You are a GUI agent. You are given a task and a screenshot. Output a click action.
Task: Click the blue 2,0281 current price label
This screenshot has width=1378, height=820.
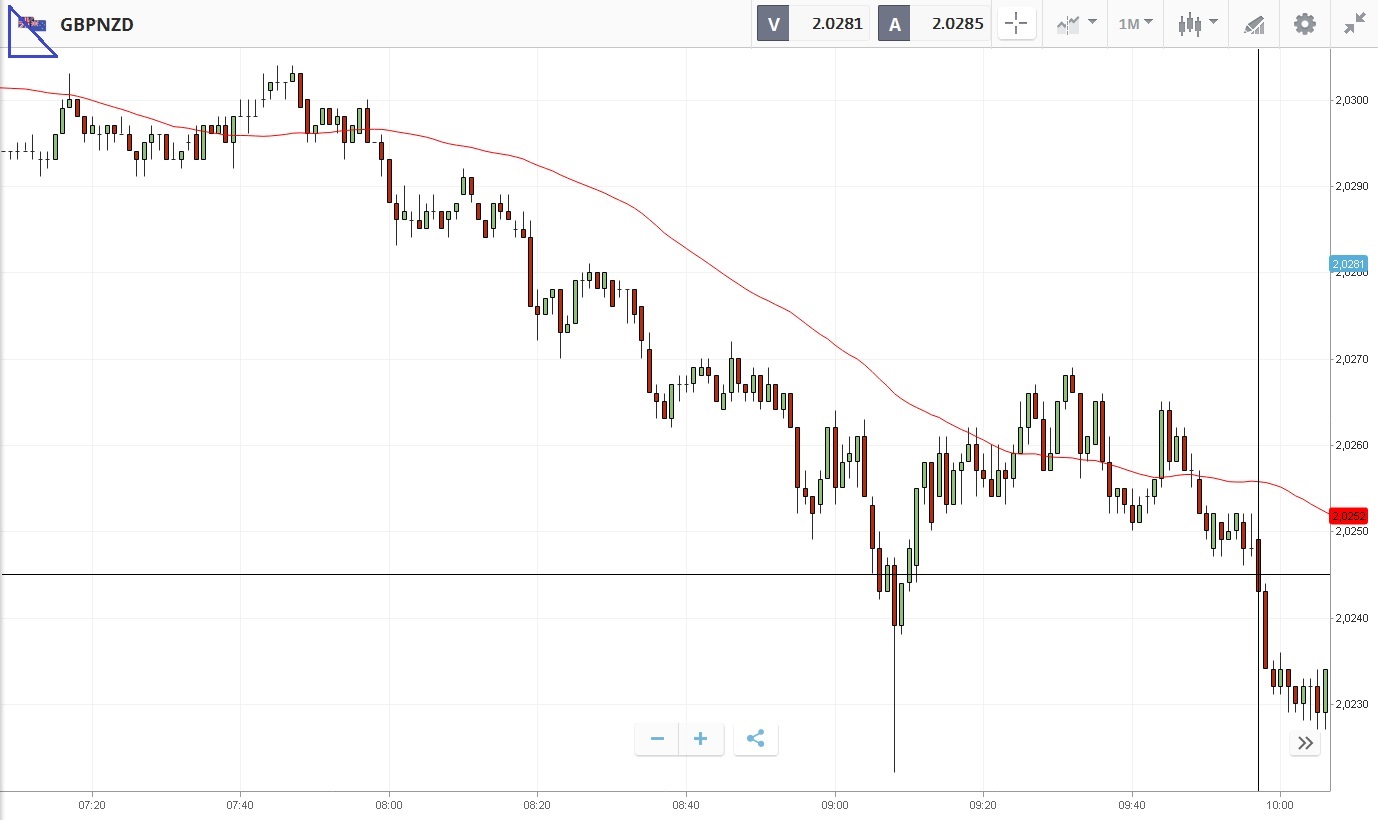pos(1348,264)
